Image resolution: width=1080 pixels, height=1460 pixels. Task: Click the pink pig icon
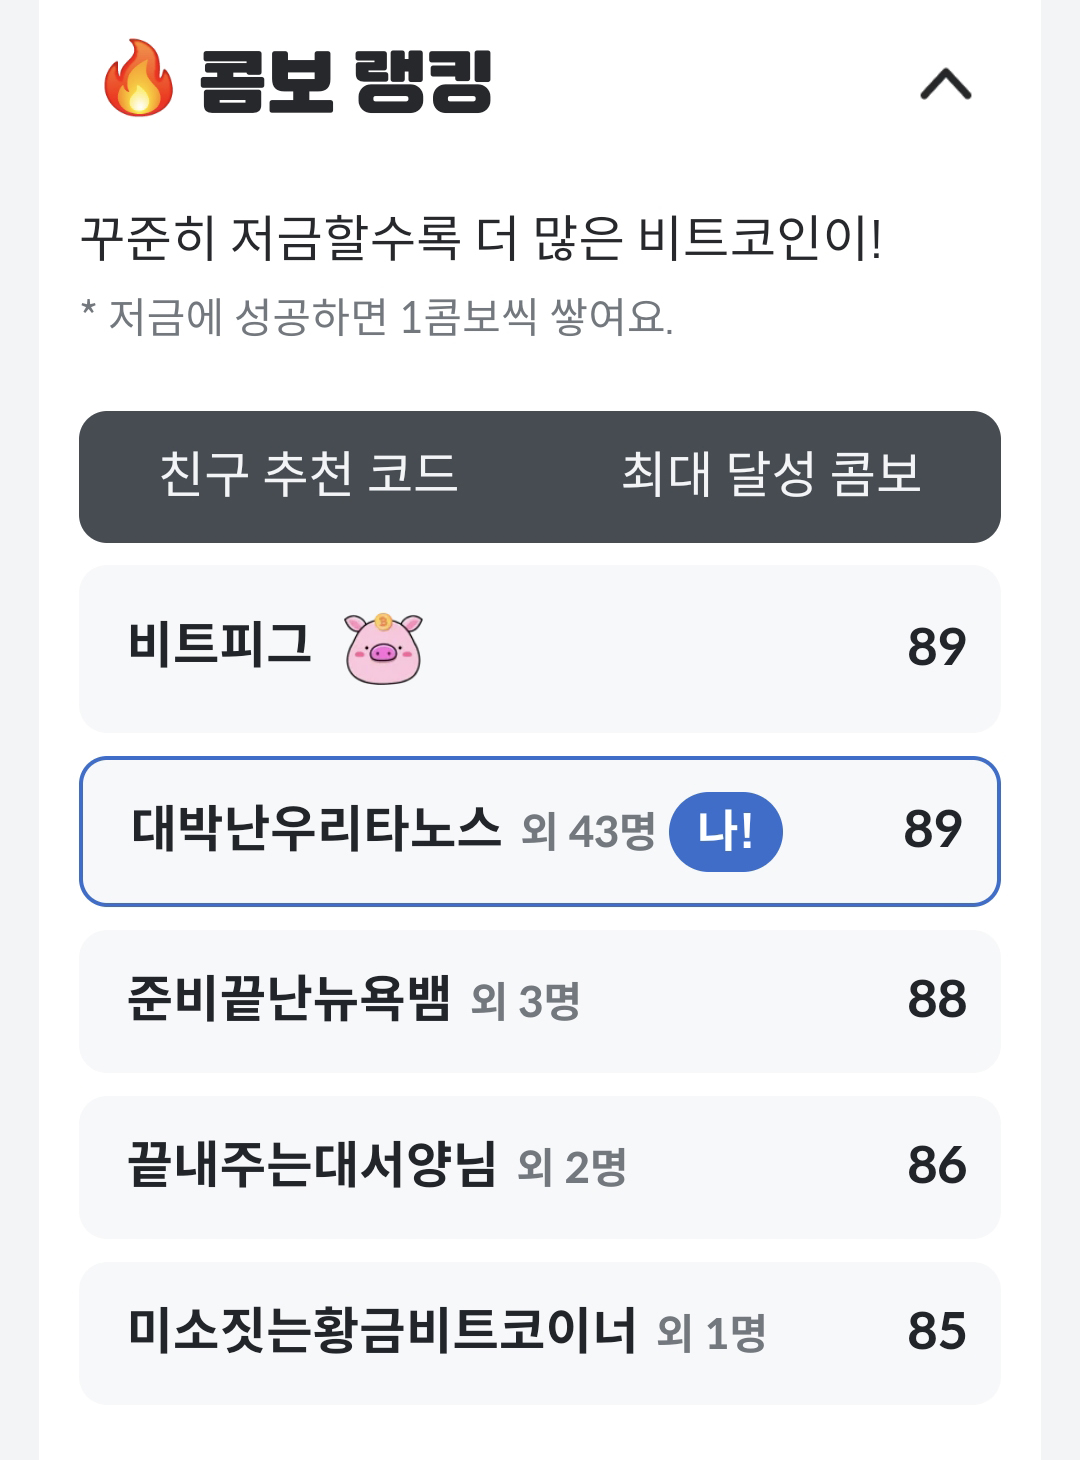pos(384,649)
